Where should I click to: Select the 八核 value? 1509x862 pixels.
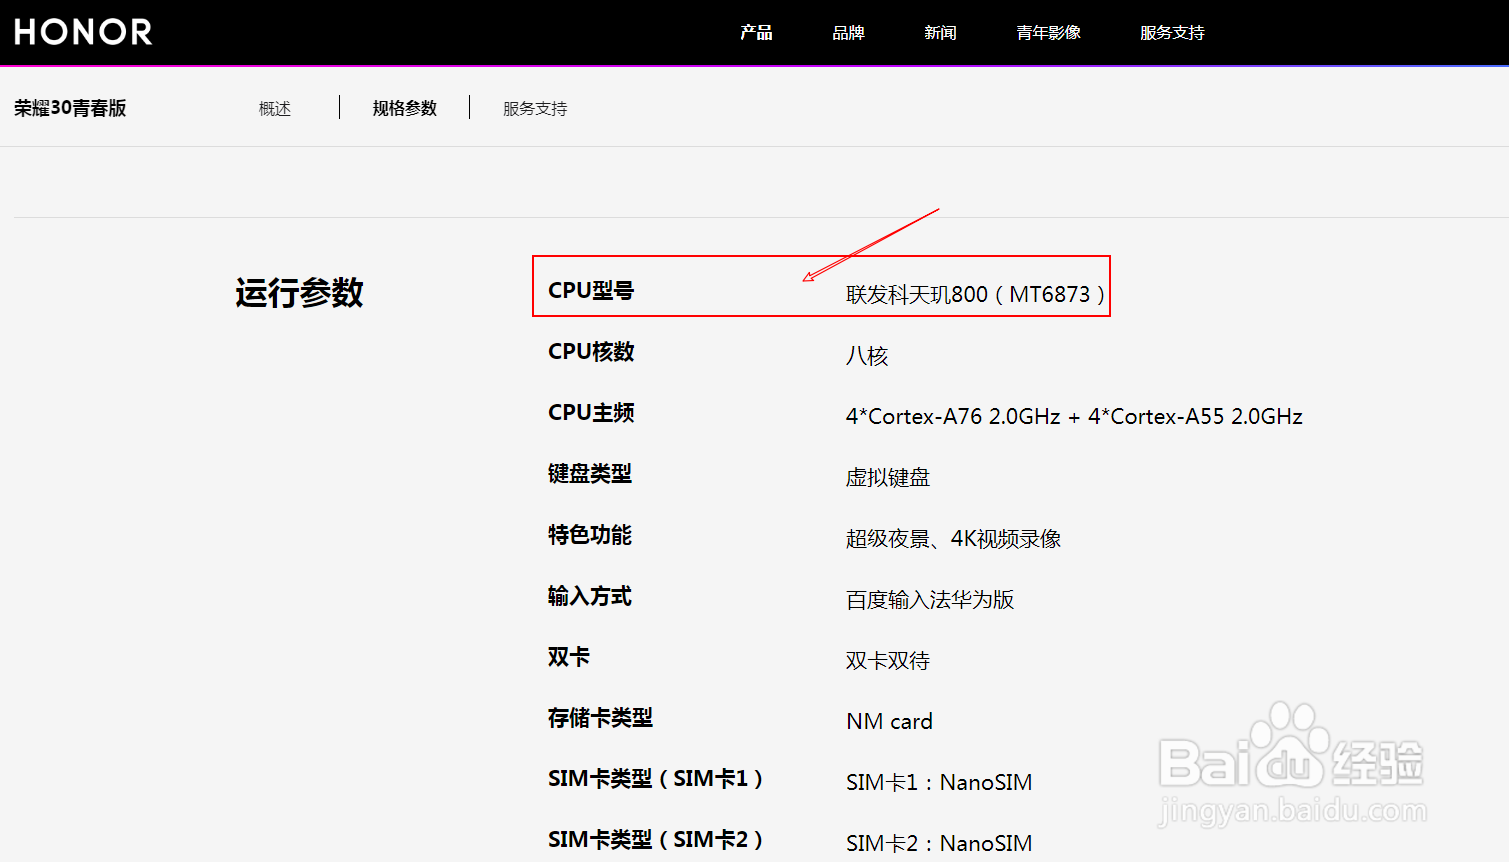click(x=867, y=356)
